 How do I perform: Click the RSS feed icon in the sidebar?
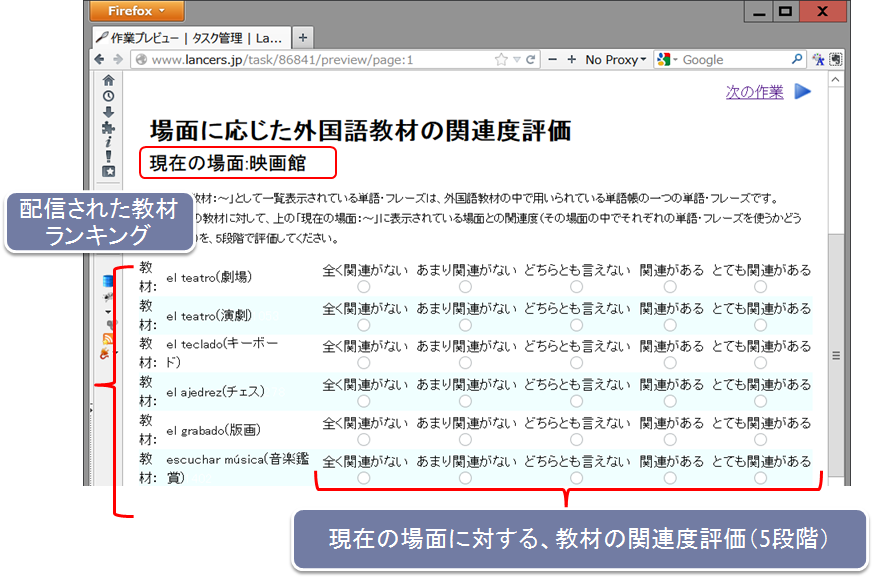pyautogui.click(x=108, y=339)
